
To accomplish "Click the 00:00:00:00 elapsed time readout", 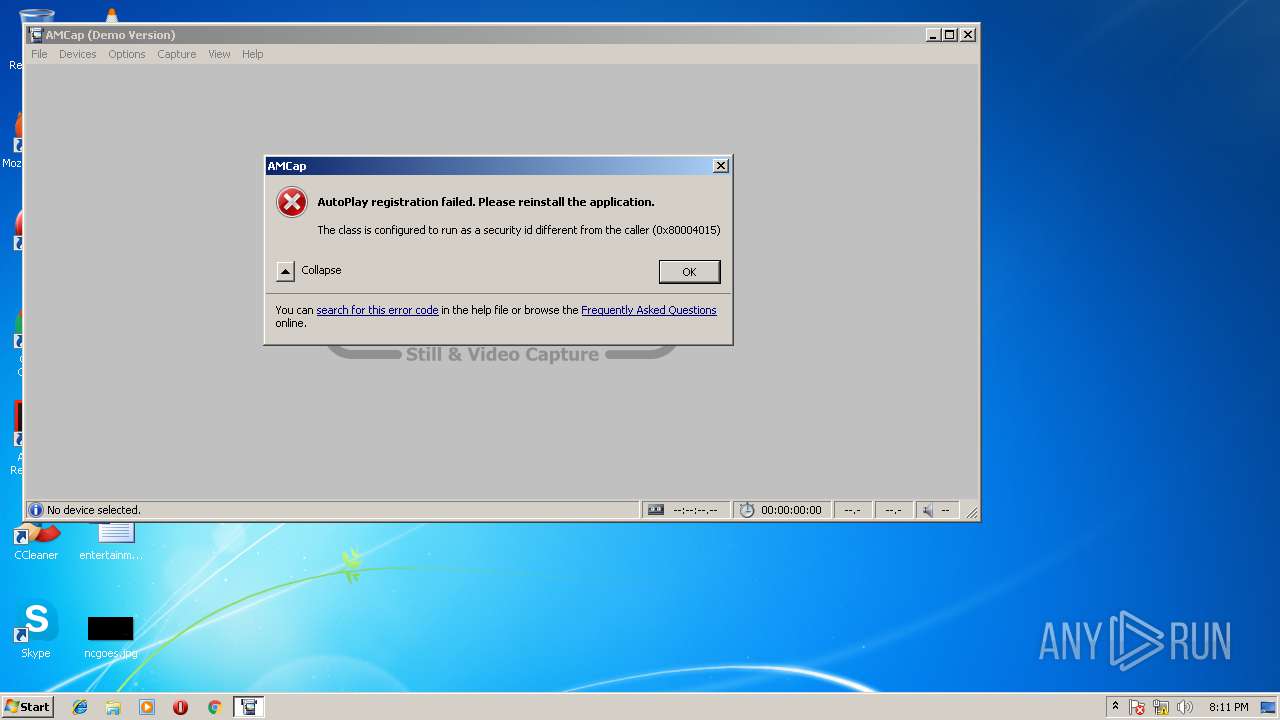I will [791, 510].
